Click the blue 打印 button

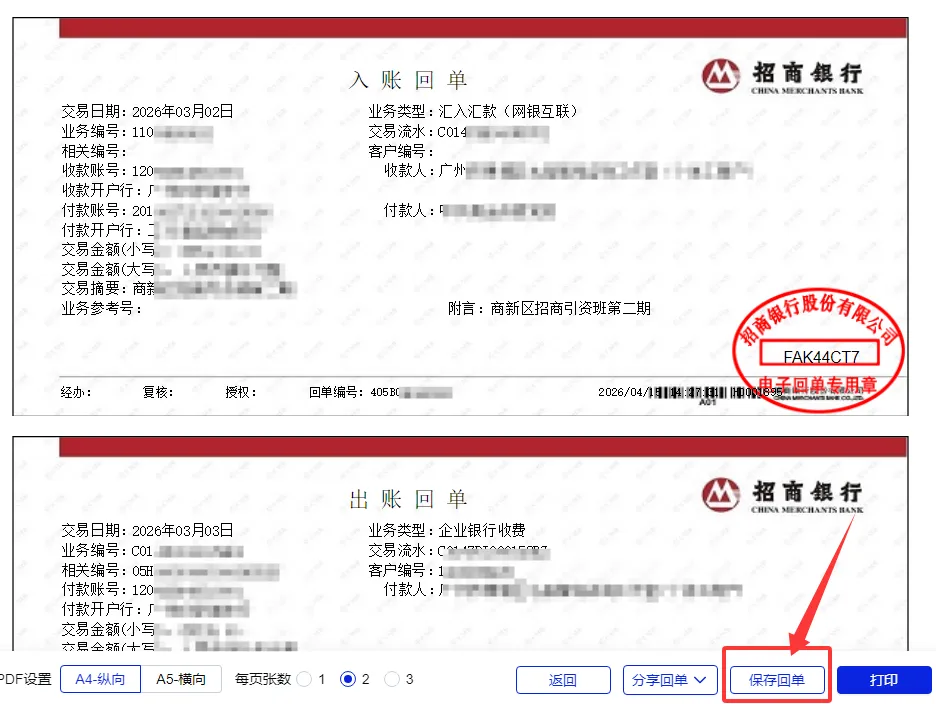coord(883,680)
